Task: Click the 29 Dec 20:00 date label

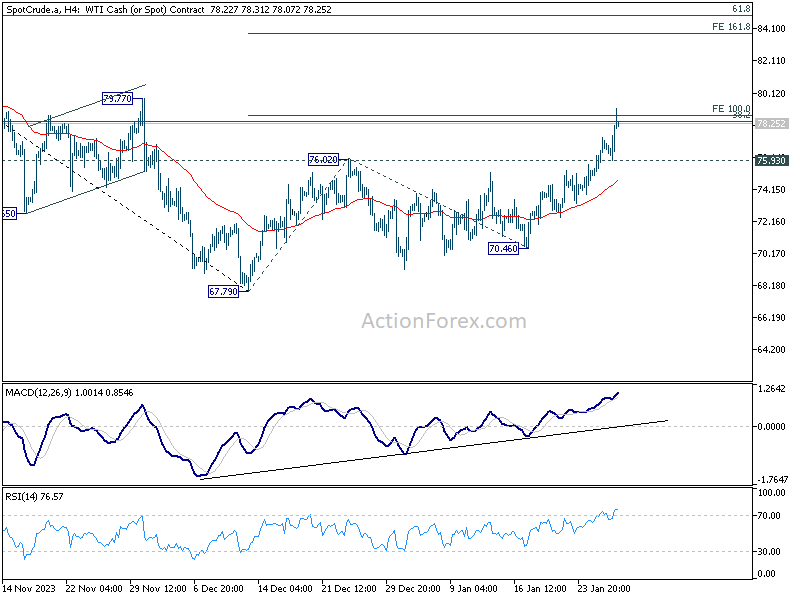Action: point(413,588)
